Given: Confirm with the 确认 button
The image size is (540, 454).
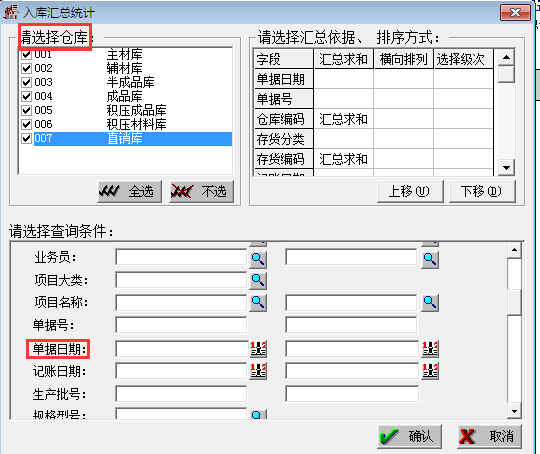Looking at the screenshot, I should (x=409, y=436).
